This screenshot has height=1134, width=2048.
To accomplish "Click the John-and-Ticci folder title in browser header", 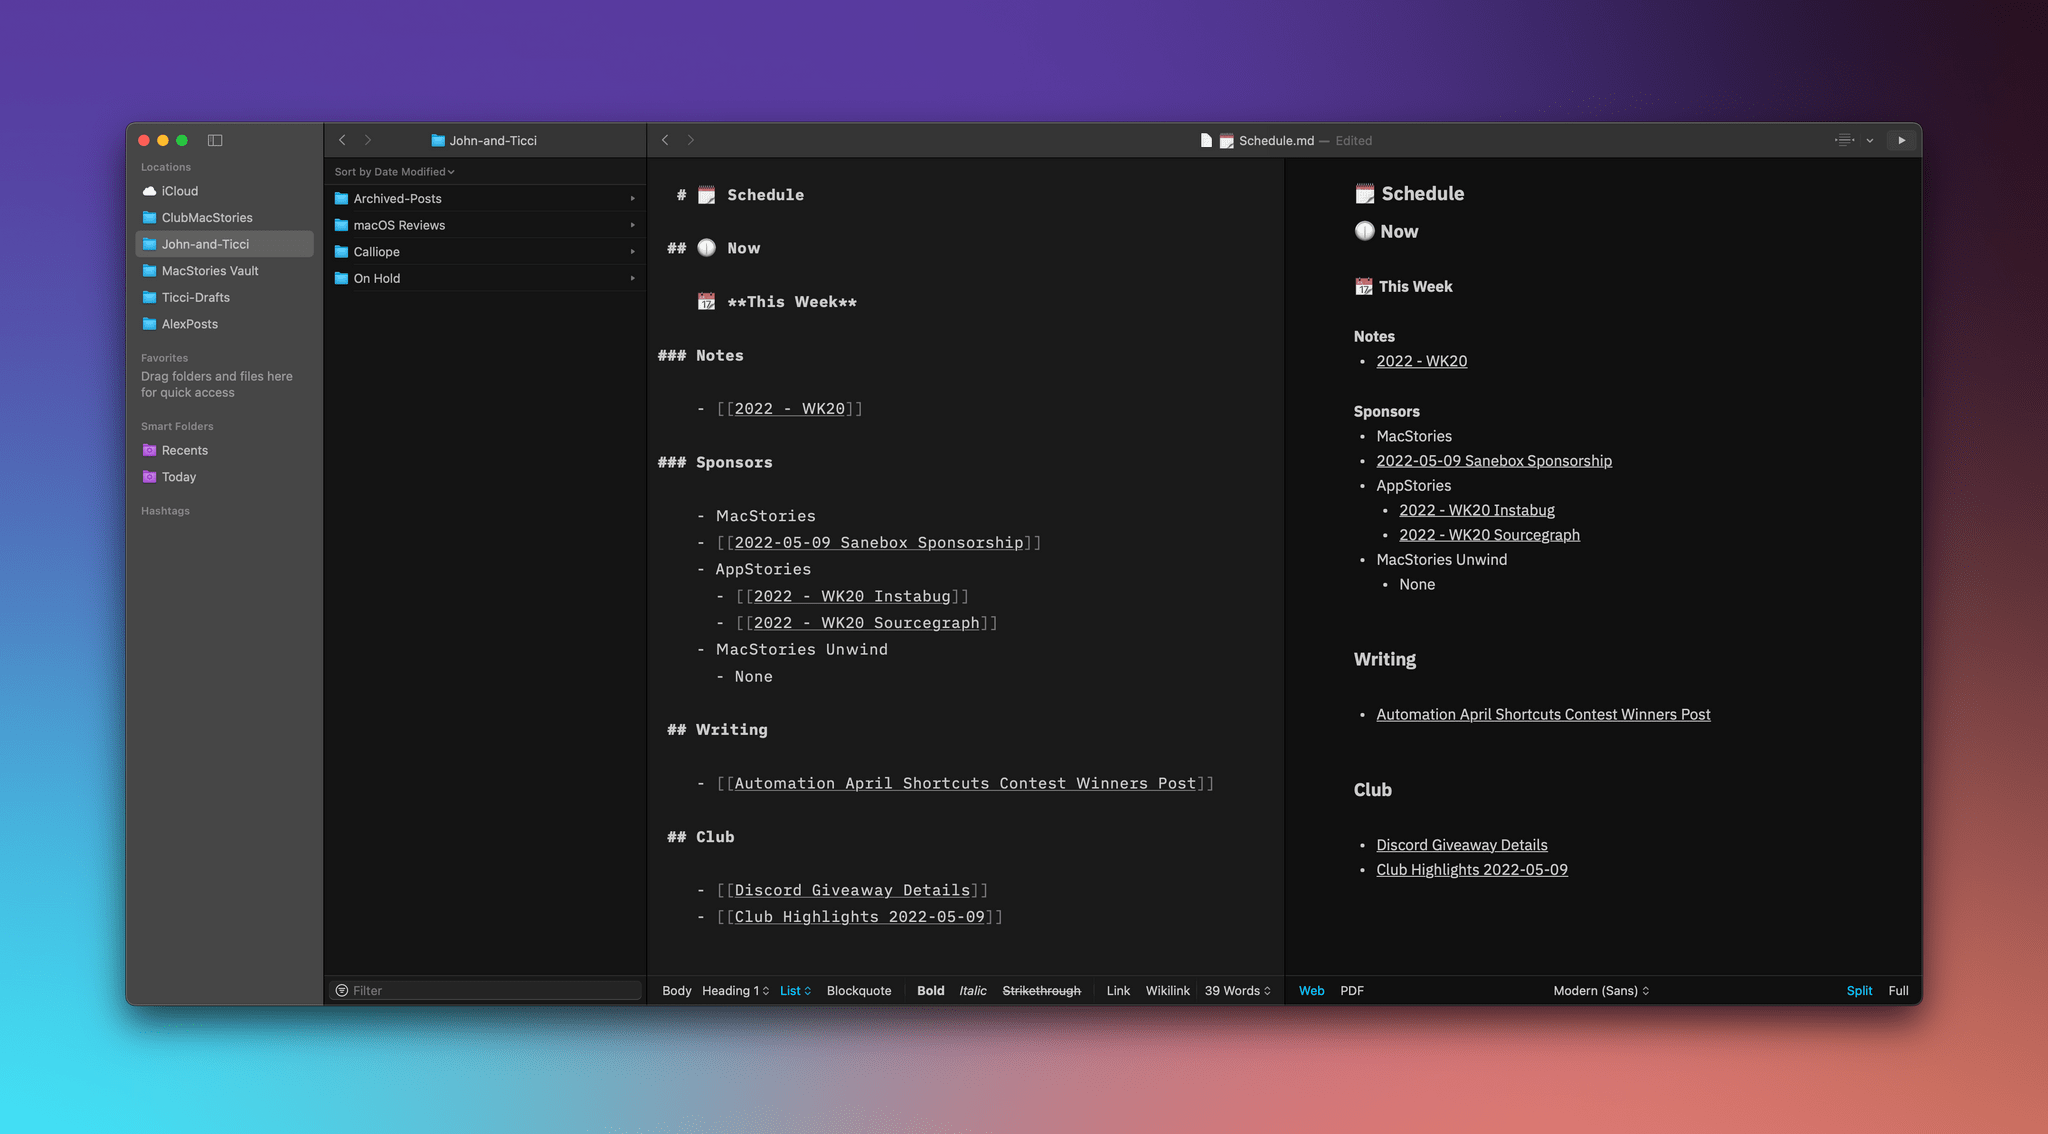I will click(484, 140).
